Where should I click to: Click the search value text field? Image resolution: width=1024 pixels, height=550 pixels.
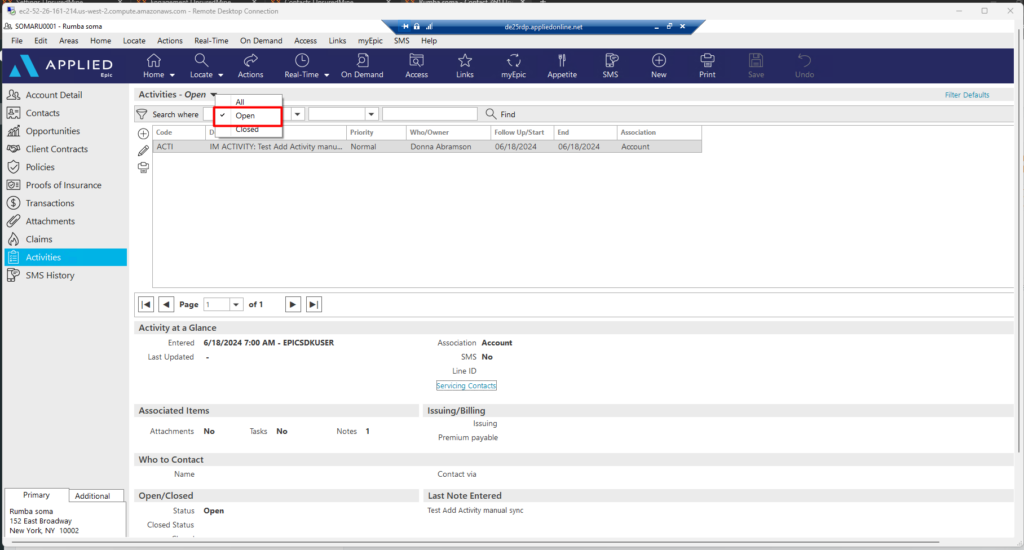tap(430, 114)
